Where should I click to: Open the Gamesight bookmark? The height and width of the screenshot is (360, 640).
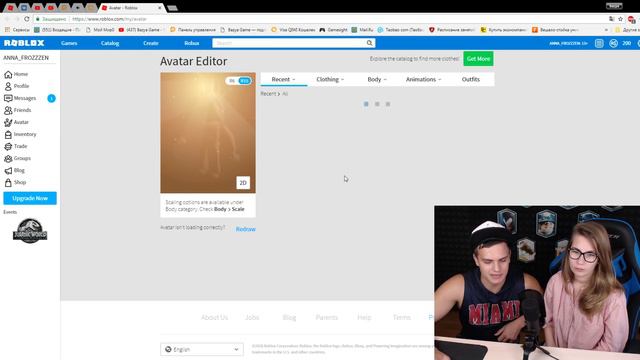[x=333, y=30]
